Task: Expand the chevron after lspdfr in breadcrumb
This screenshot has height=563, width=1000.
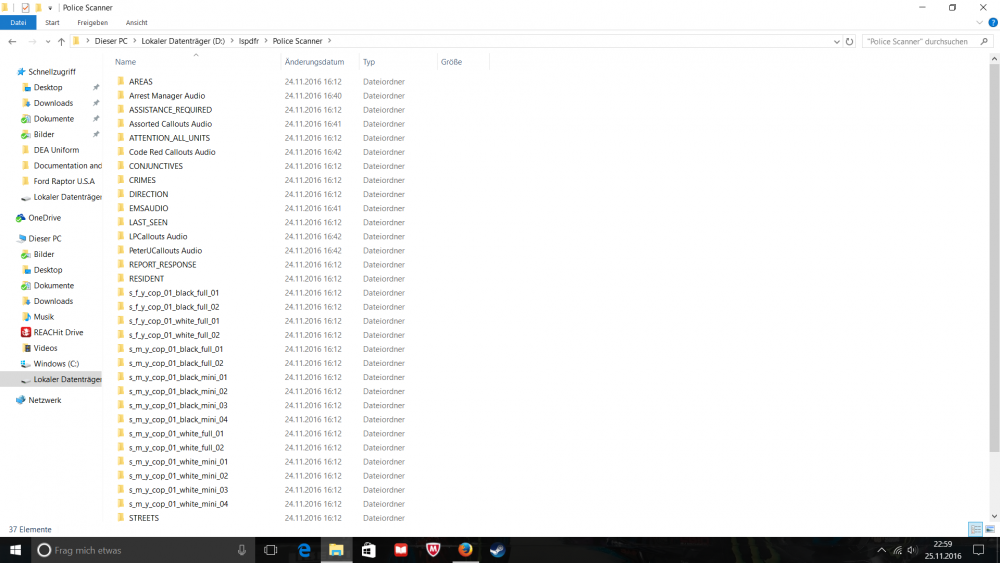Action: point(266,41)
